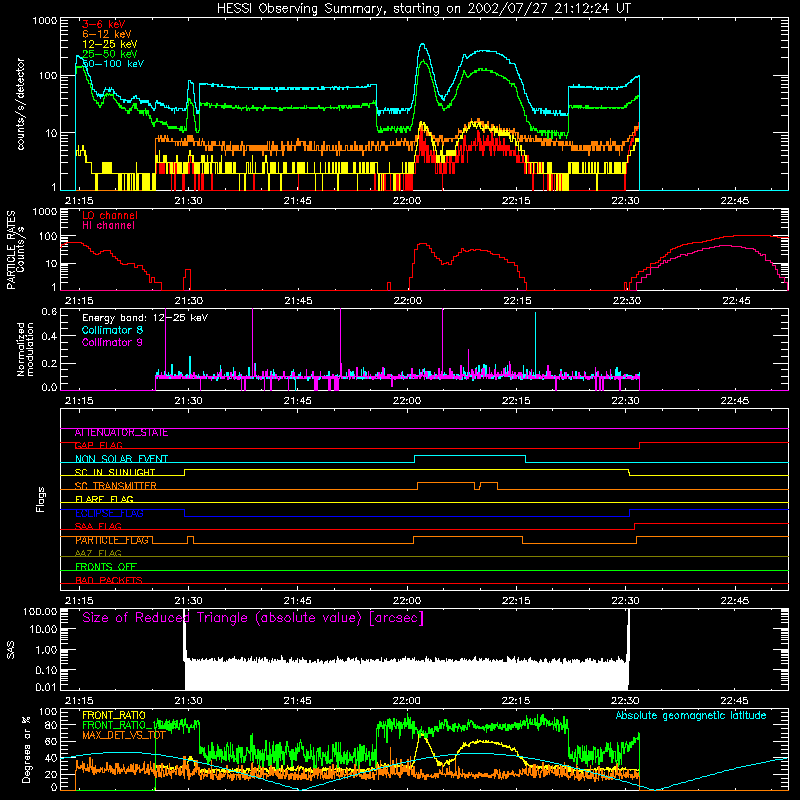Click the Size of Reduced Triangle caption
Screen dimensions: 800x800
pos(253,618)
